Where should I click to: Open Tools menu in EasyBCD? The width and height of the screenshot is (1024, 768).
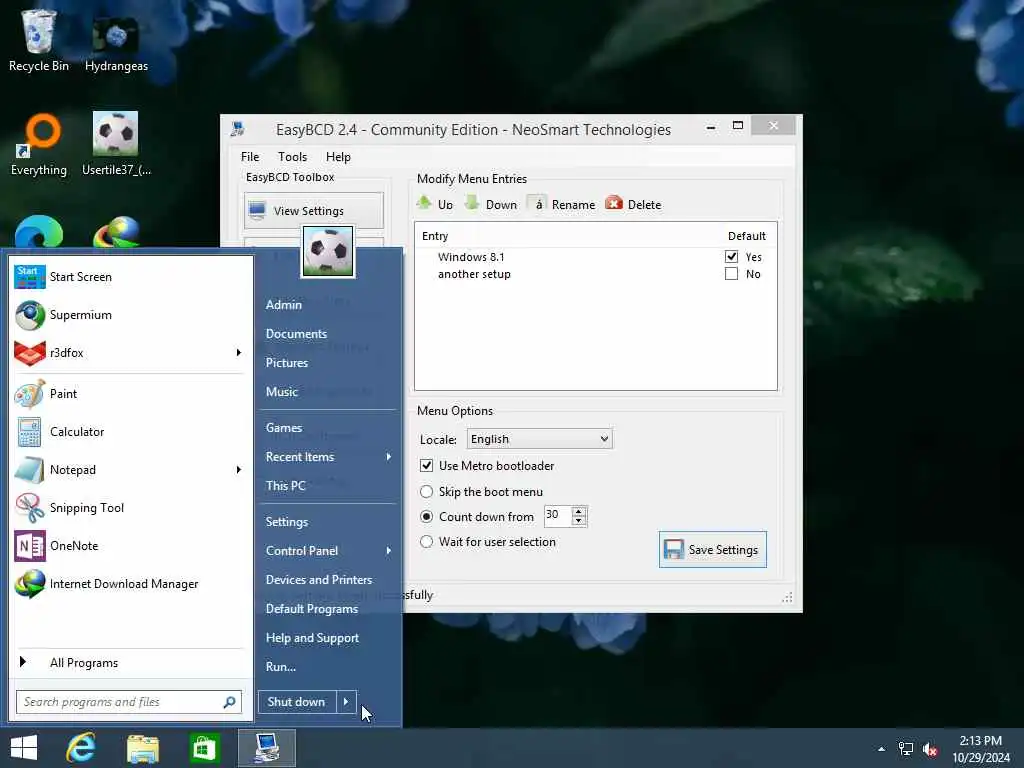coord(292,157)
